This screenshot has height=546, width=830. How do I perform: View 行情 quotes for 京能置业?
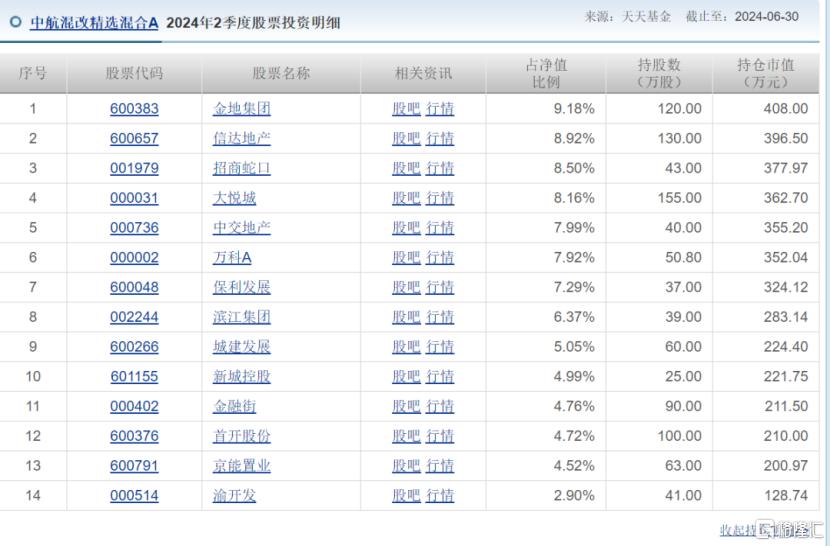pyautogui.click(x=440, y=466)
